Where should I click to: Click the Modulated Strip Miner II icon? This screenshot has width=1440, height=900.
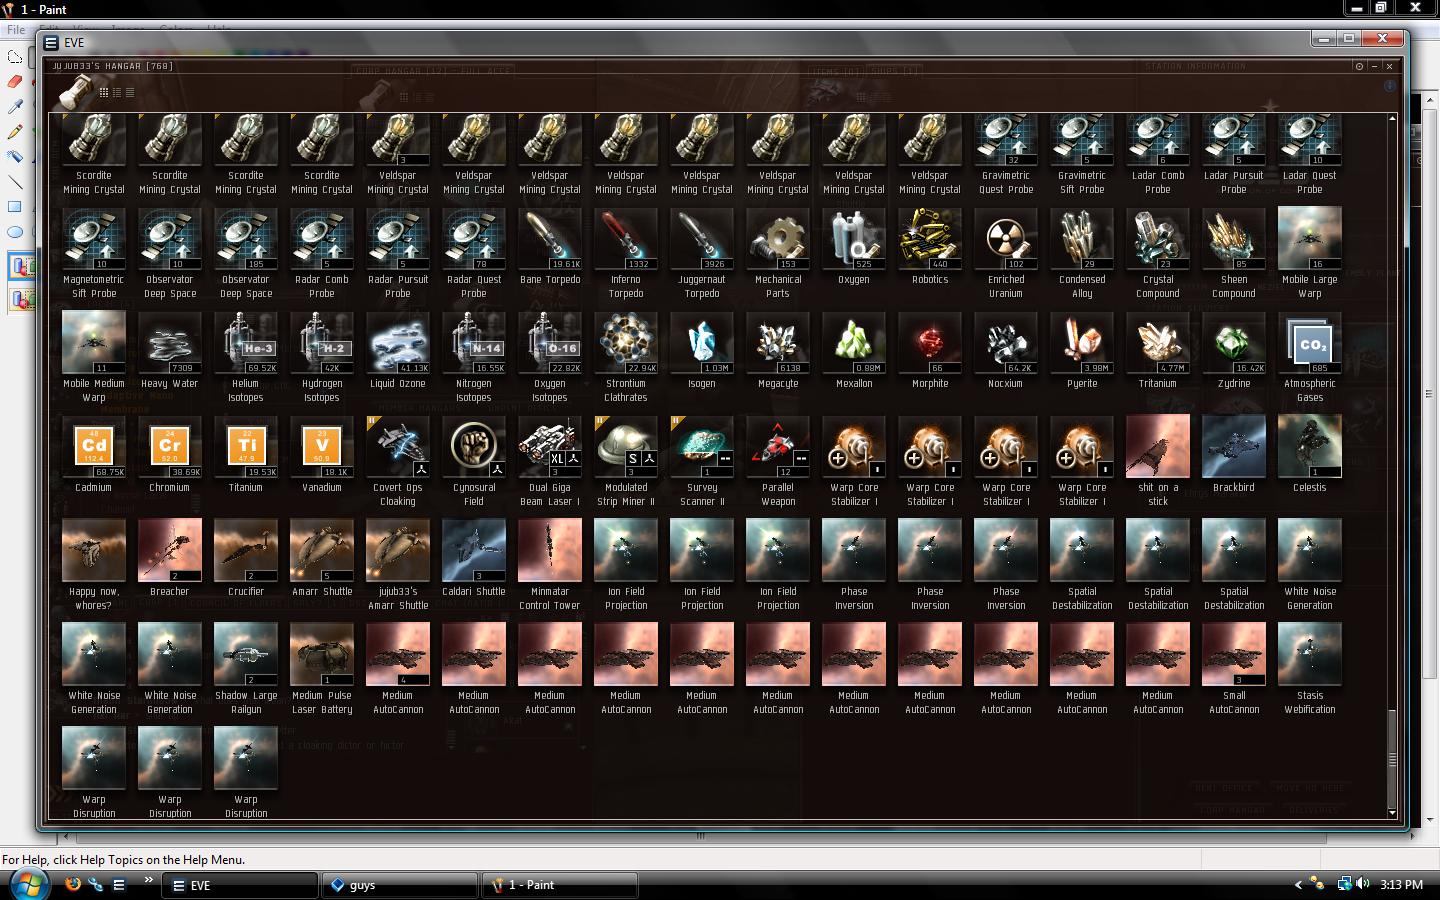click(x=626, y=448)
